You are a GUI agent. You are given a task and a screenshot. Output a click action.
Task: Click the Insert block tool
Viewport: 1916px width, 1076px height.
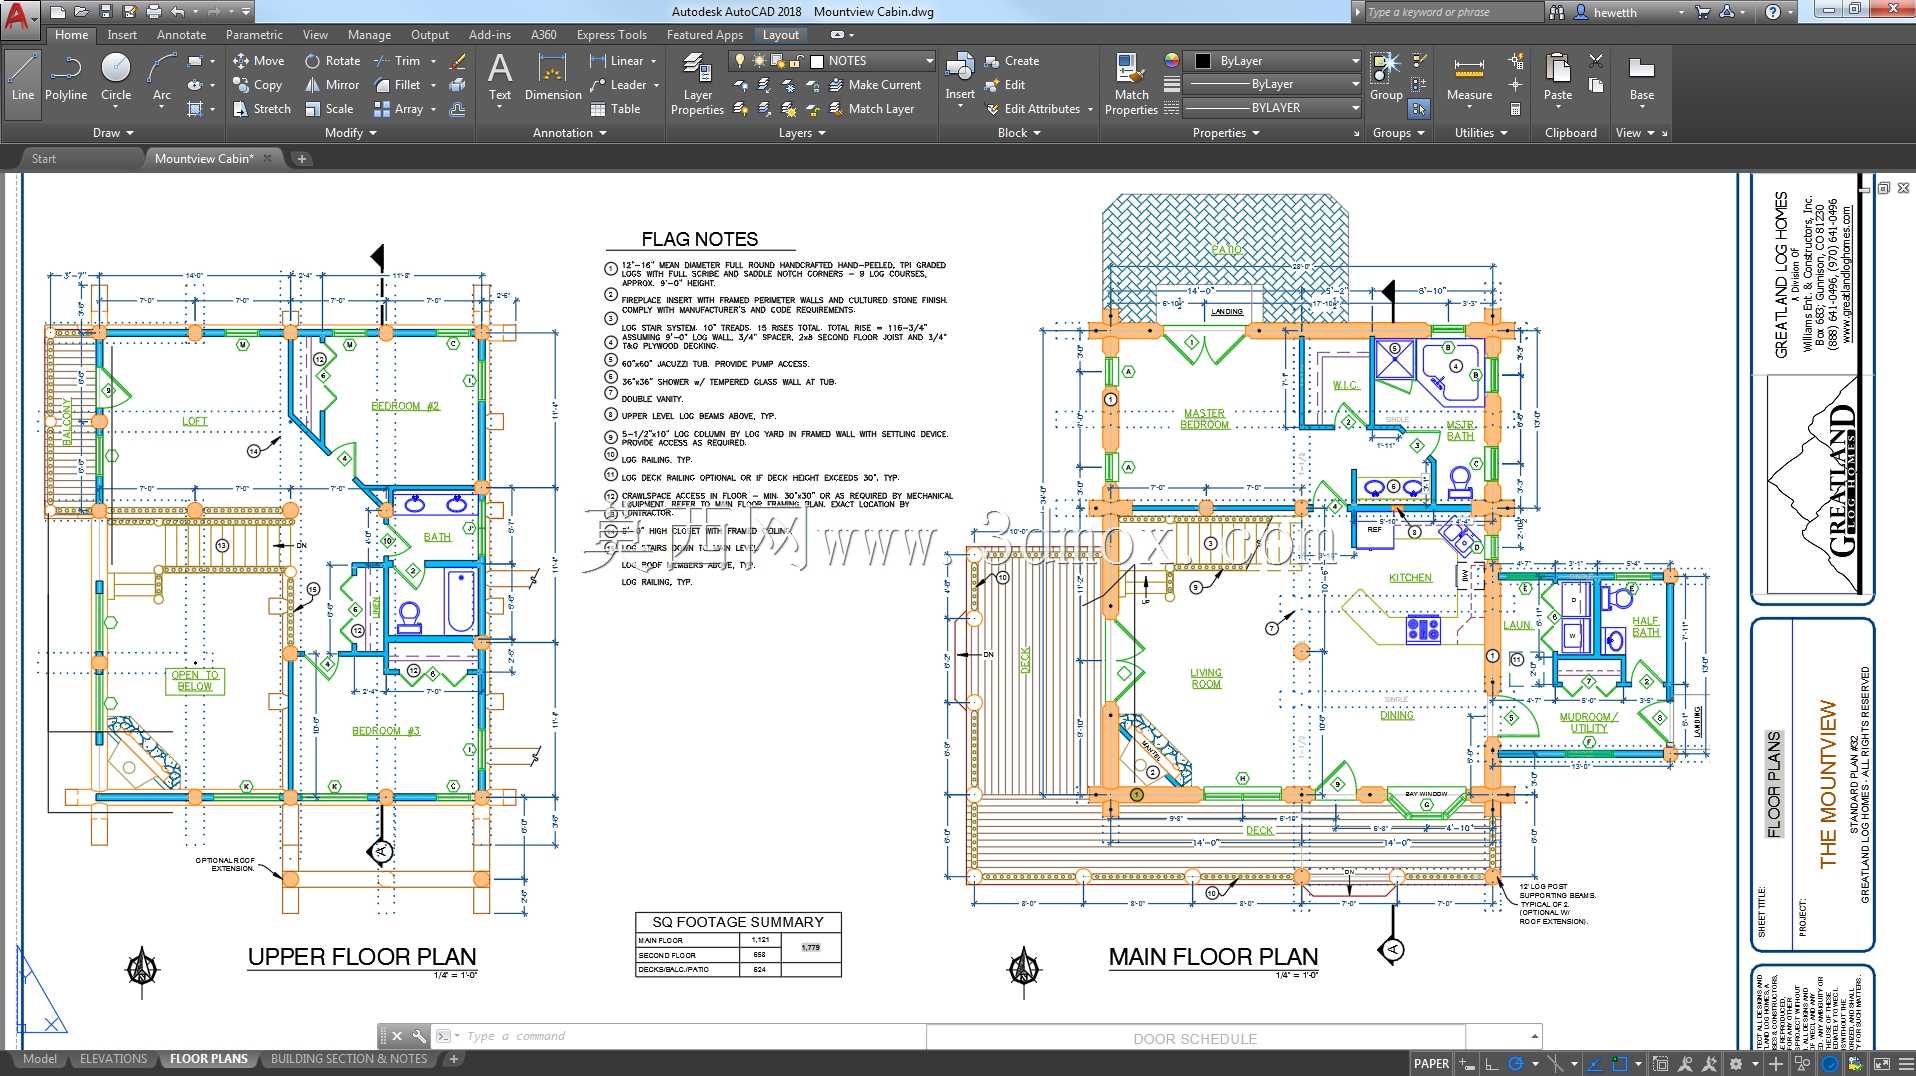pyautogui.click(x=960, y=78)
